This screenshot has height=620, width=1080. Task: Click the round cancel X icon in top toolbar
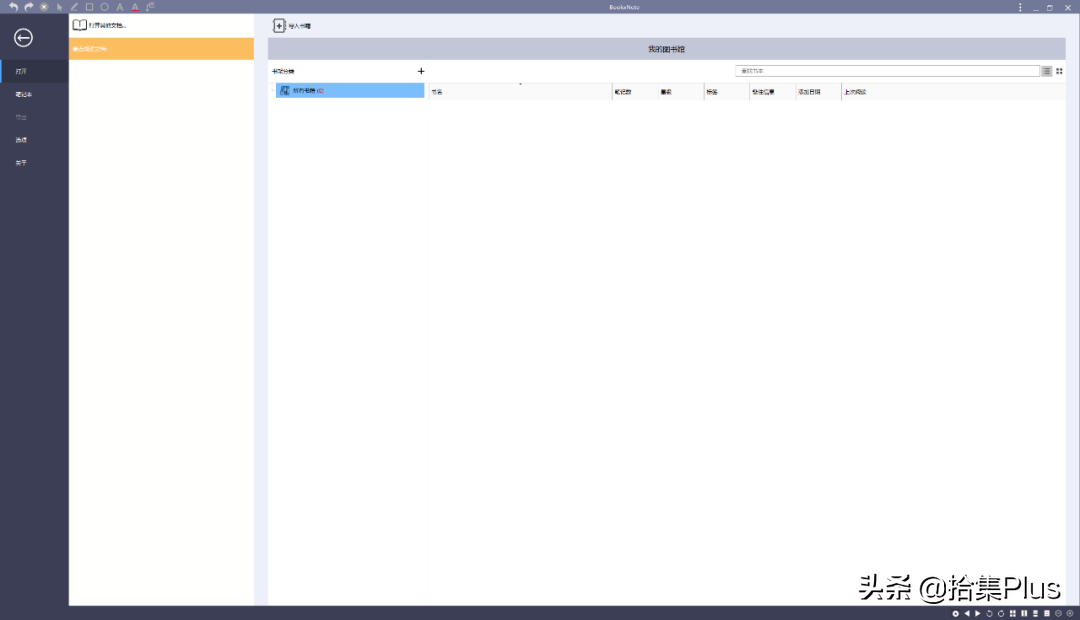click(44, 7)
